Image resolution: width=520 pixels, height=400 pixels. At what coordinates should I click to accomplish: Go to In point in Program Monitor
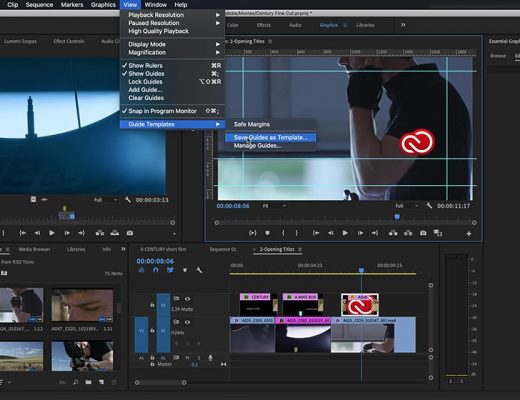pos(316,233)
